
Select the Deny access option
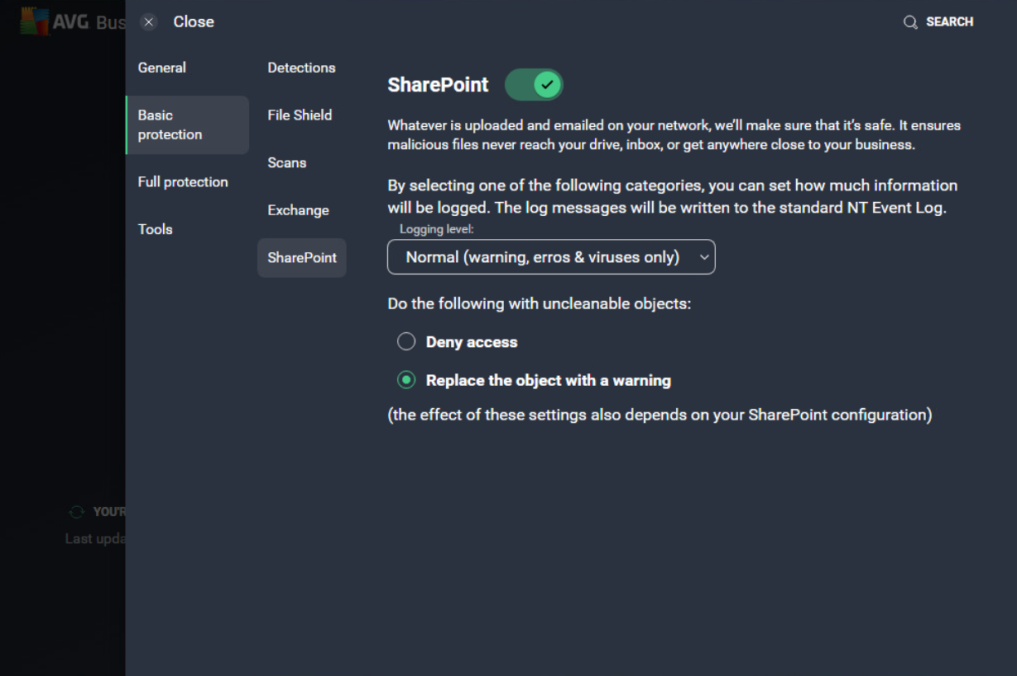point(407,341)
